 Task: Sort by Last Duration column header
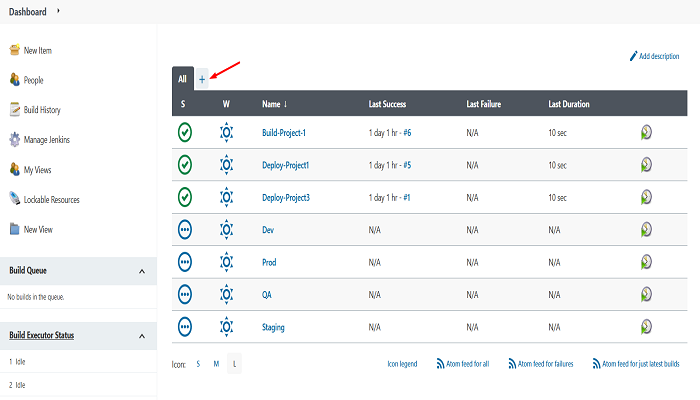point(569,104)
